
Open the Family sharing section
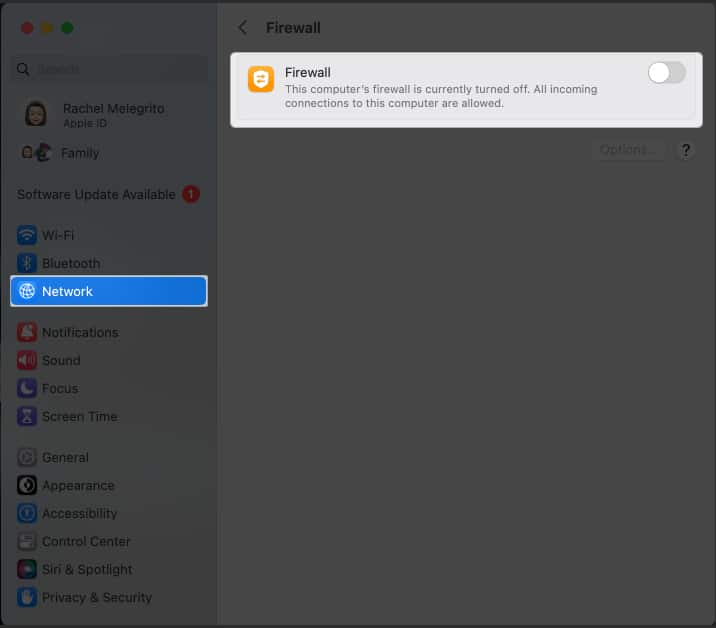(79, 153)
